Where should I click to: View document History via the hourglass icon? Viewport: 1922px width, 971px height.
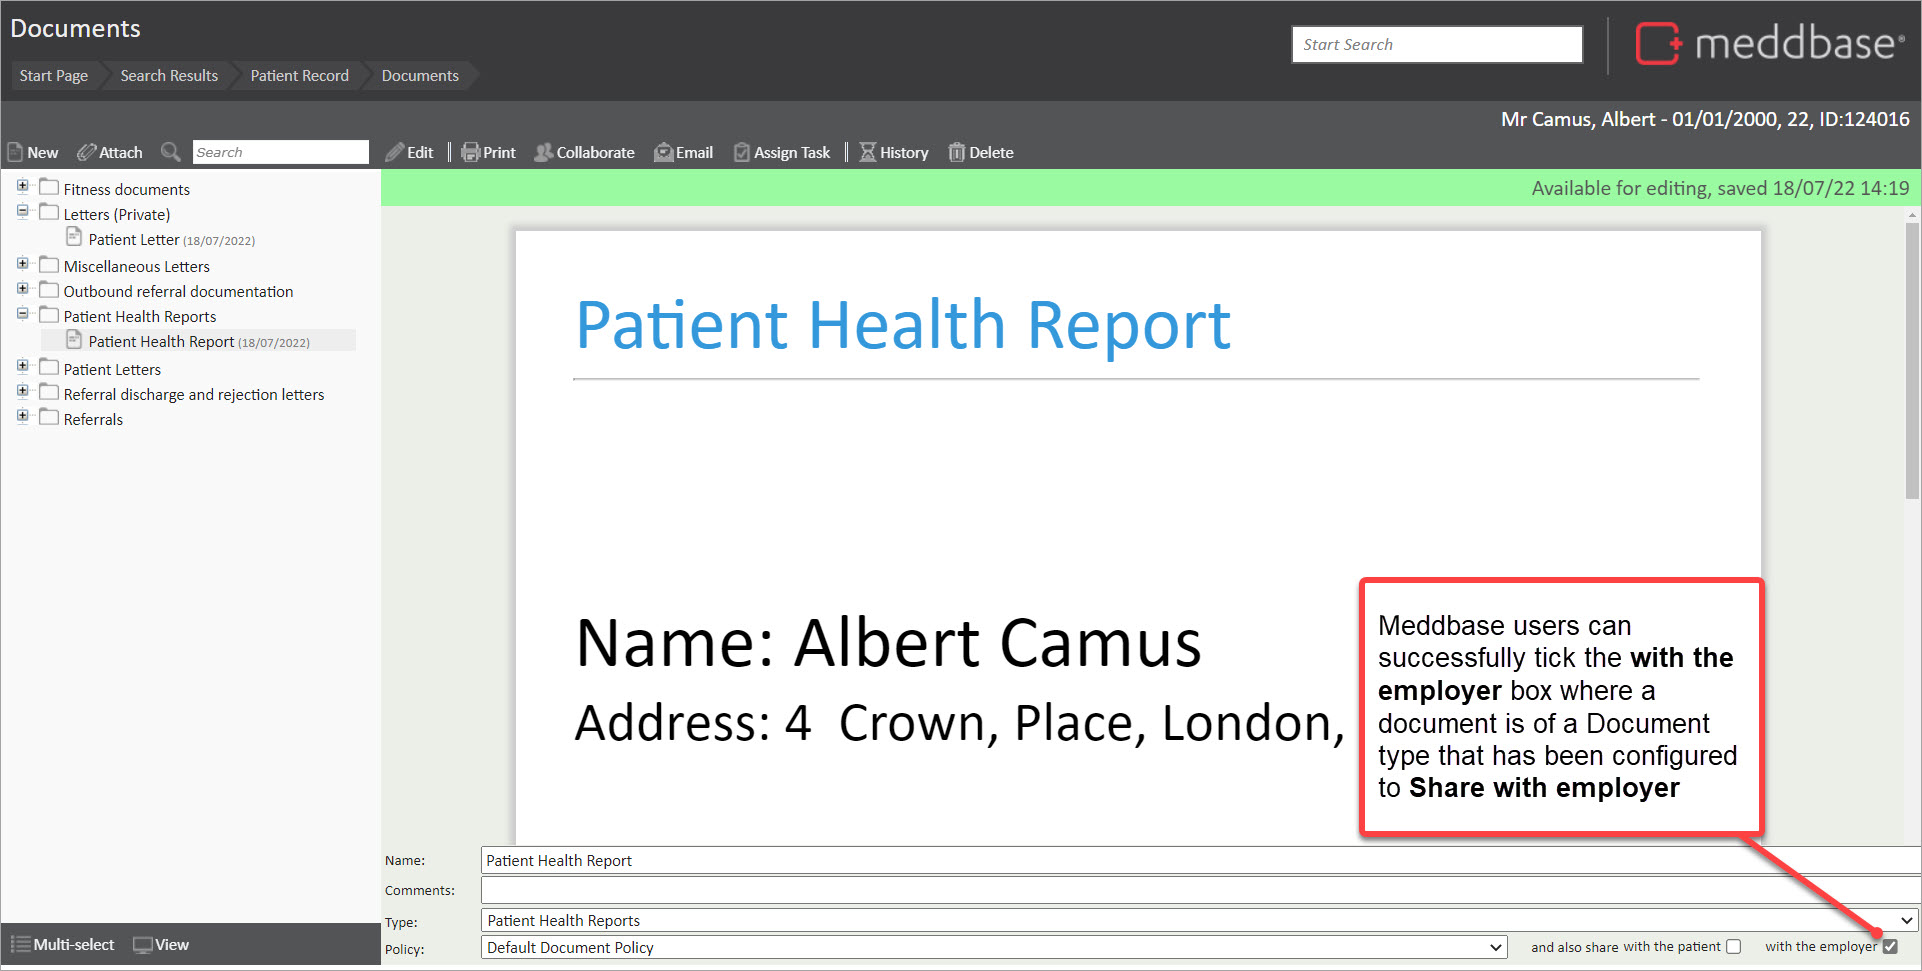point(867,152)
